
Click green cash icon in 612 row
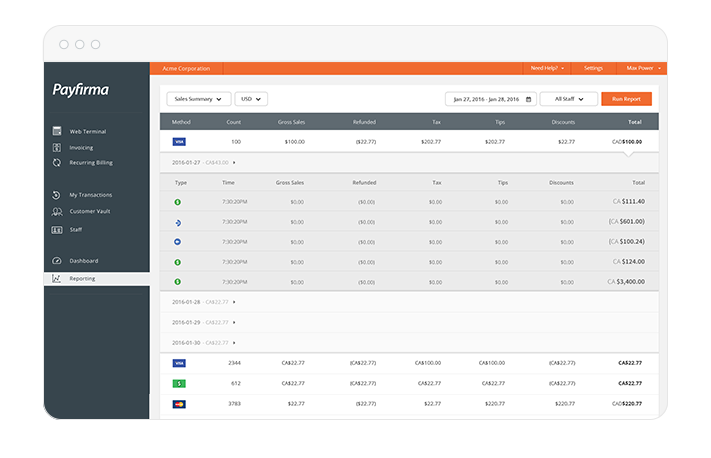[179, 384]
